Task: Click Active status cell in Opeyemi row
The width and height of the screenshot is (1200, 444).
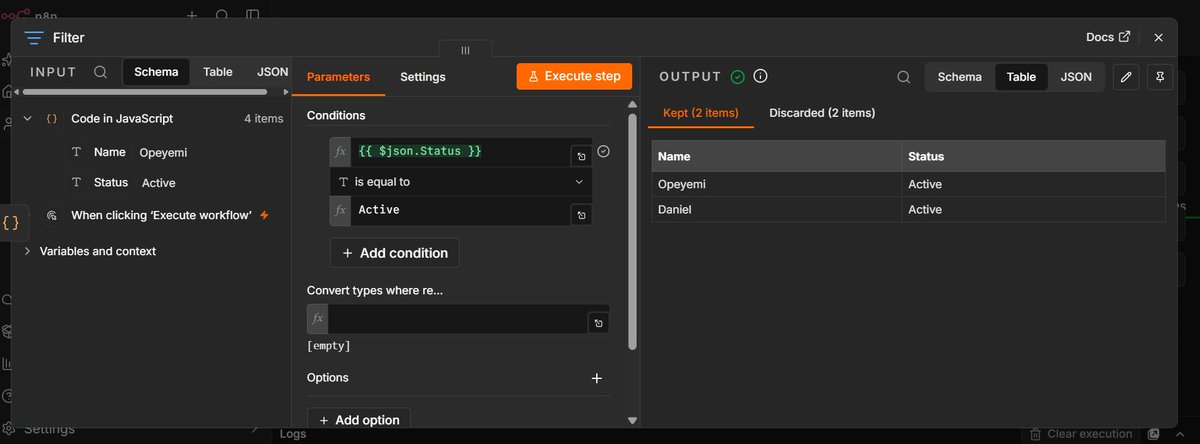Action: pos(1033,184)
